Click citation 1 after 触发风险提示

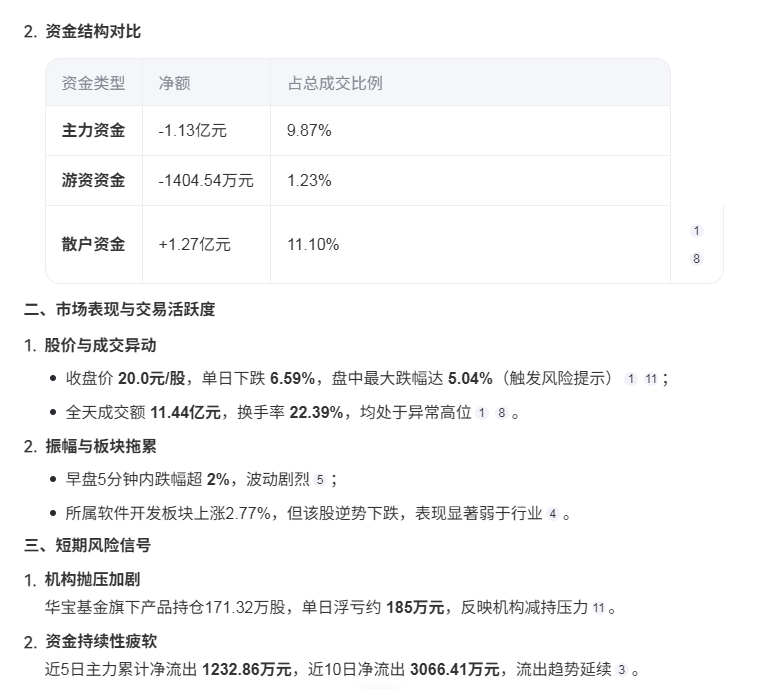click(630, 379)
